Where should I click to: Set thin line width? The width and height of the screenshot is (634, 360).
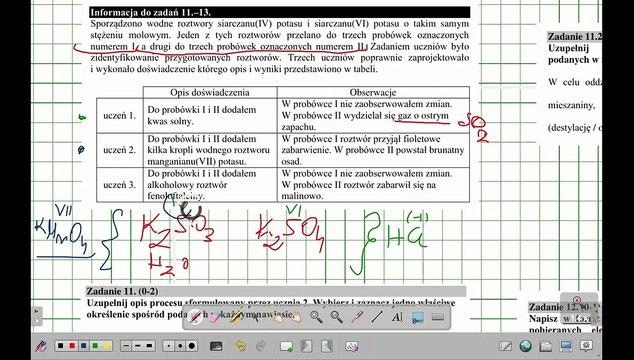pyautogui.click(x=127, y=346)
